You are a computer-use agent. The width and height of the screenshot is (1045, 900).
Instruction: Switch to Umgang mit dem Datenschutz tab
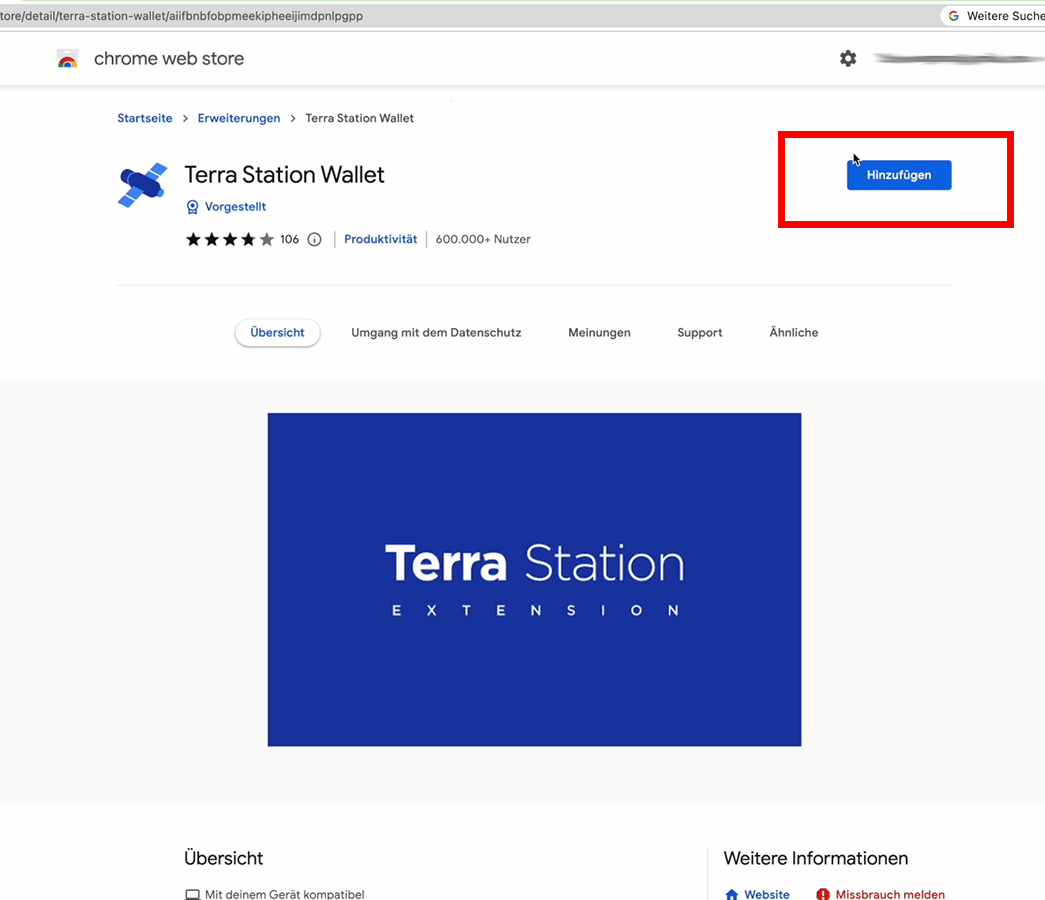point(436,333)
